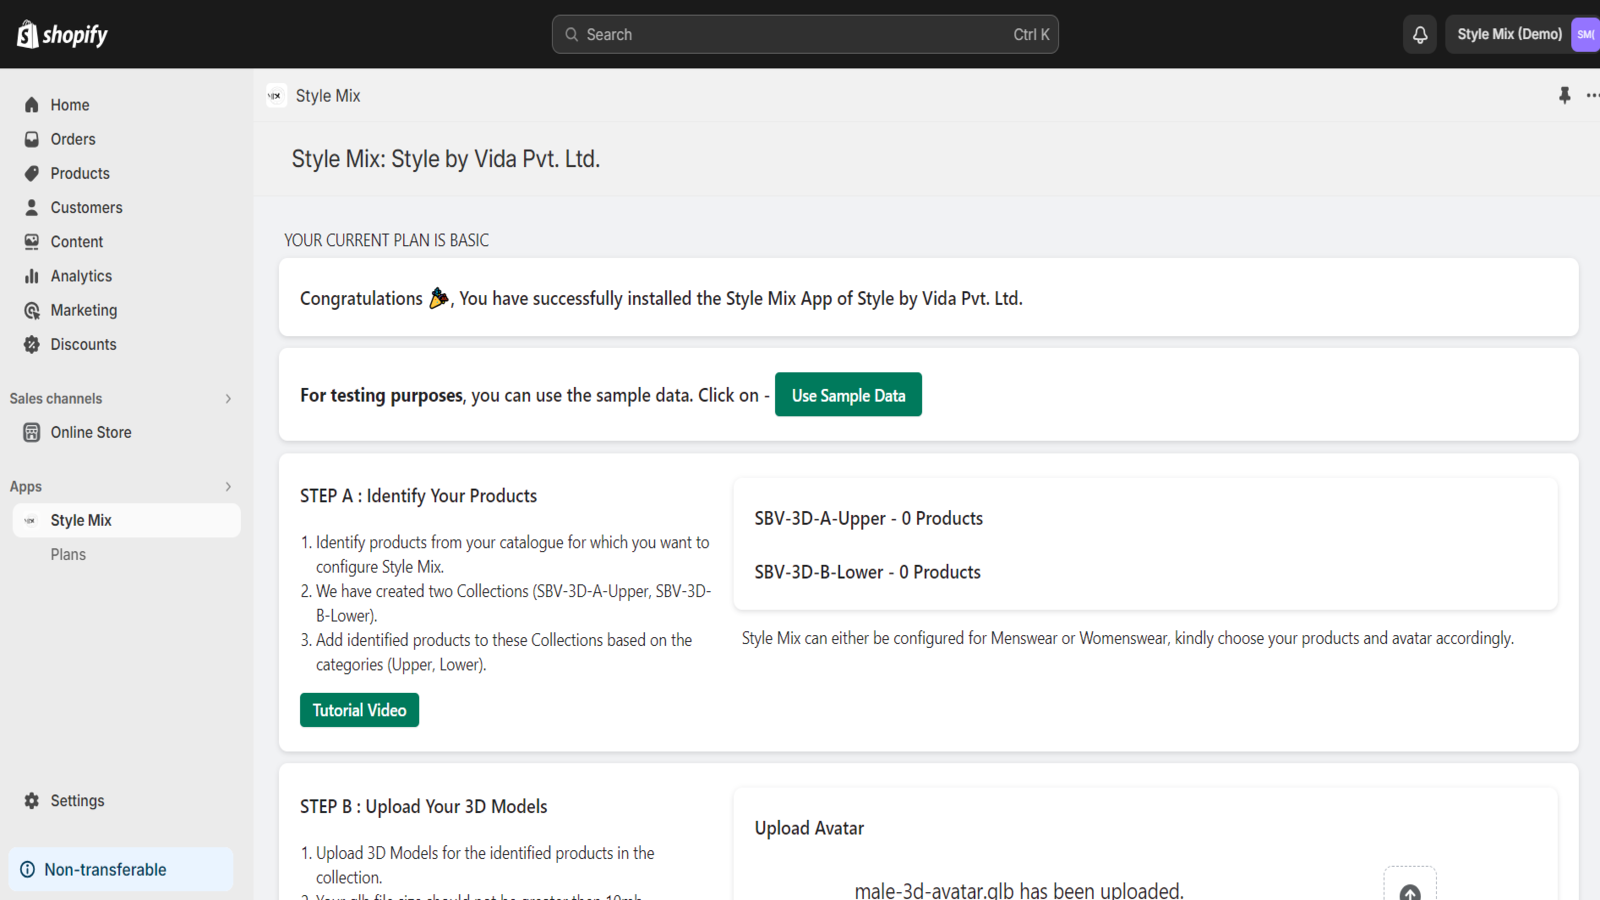Image resolution: width=1600 pixels, height=900 pixels.
Task: Click the Search input field
Action: coord(805,34)
